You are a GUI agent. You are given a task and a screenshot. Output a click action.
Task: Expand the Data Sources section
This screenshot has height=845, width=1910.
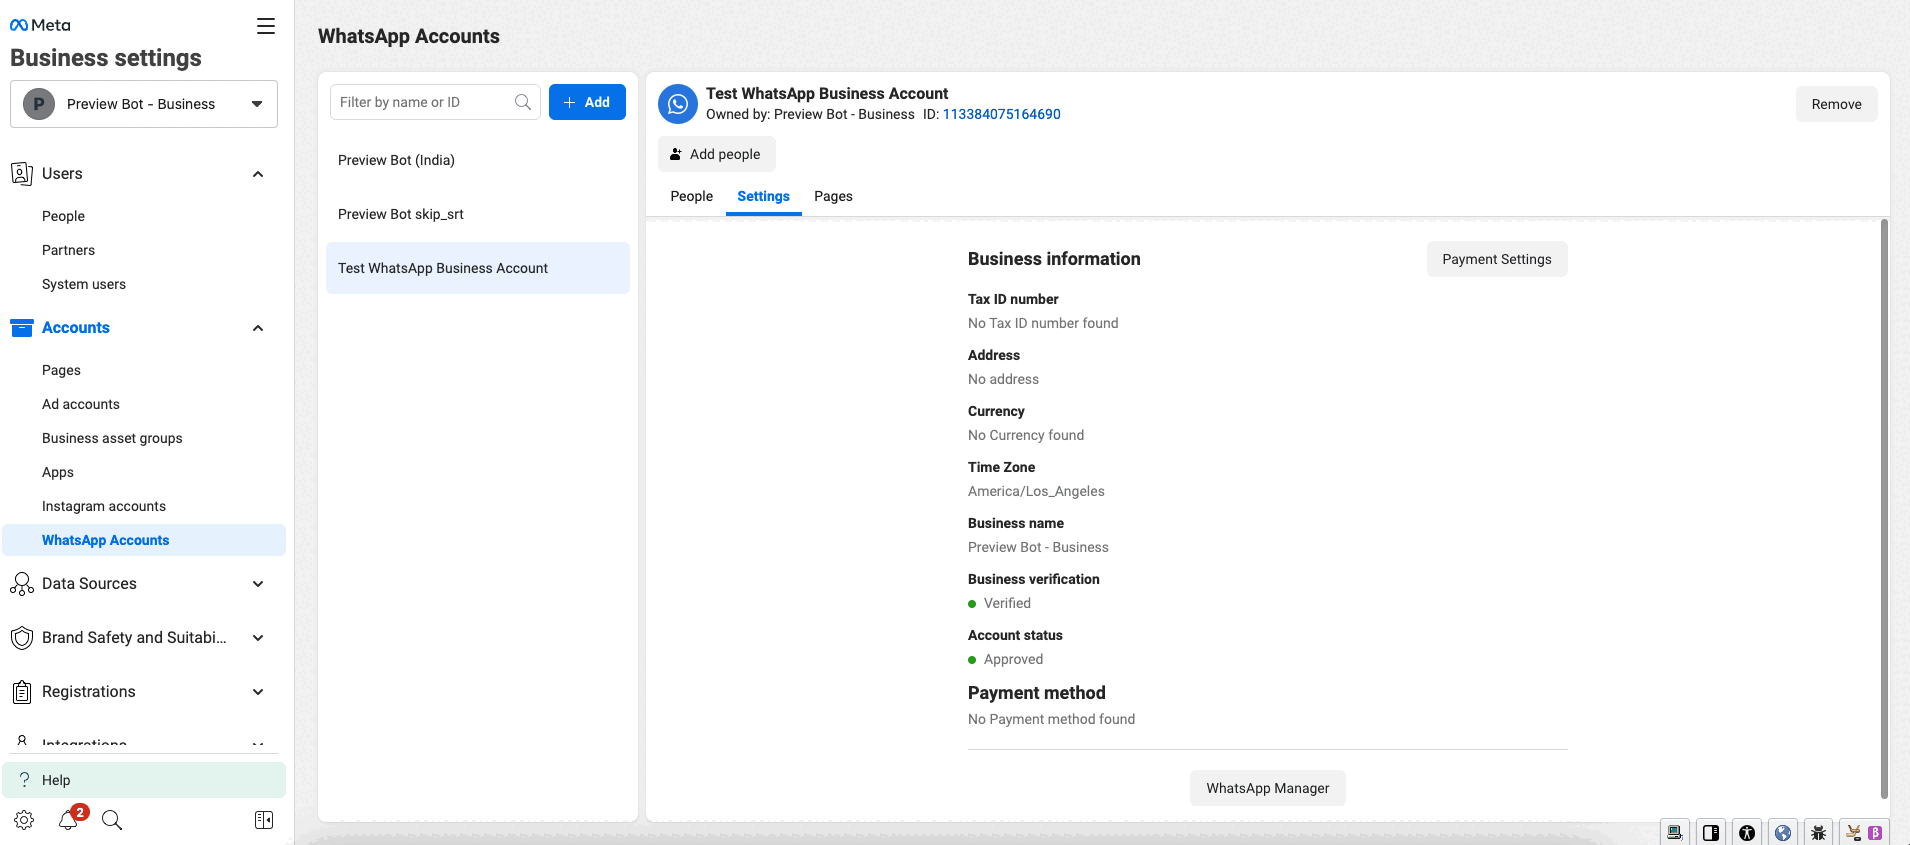258,584
